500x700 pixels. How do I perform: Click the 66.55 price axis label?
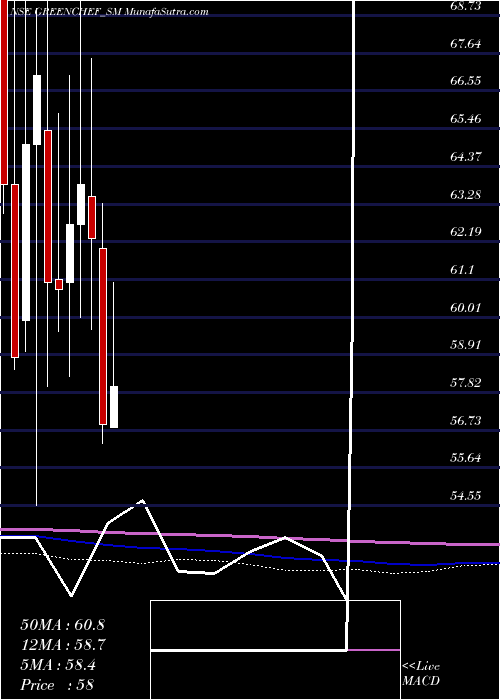(x=466, y=81)
